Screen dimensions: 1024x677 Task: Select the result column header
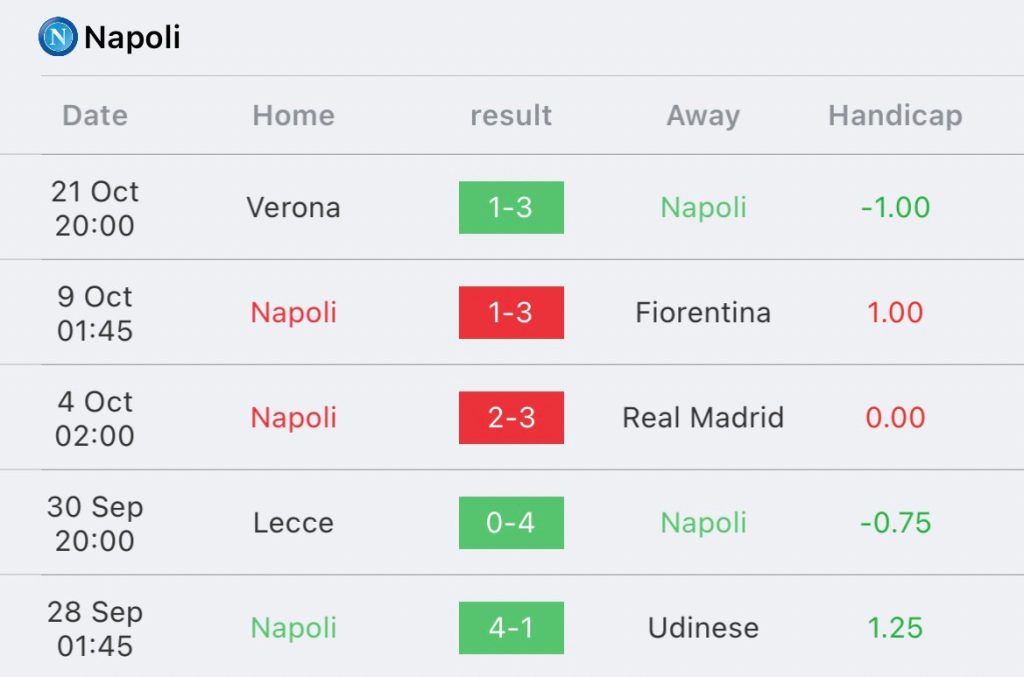pyautogui.click(x=511, y=116)
